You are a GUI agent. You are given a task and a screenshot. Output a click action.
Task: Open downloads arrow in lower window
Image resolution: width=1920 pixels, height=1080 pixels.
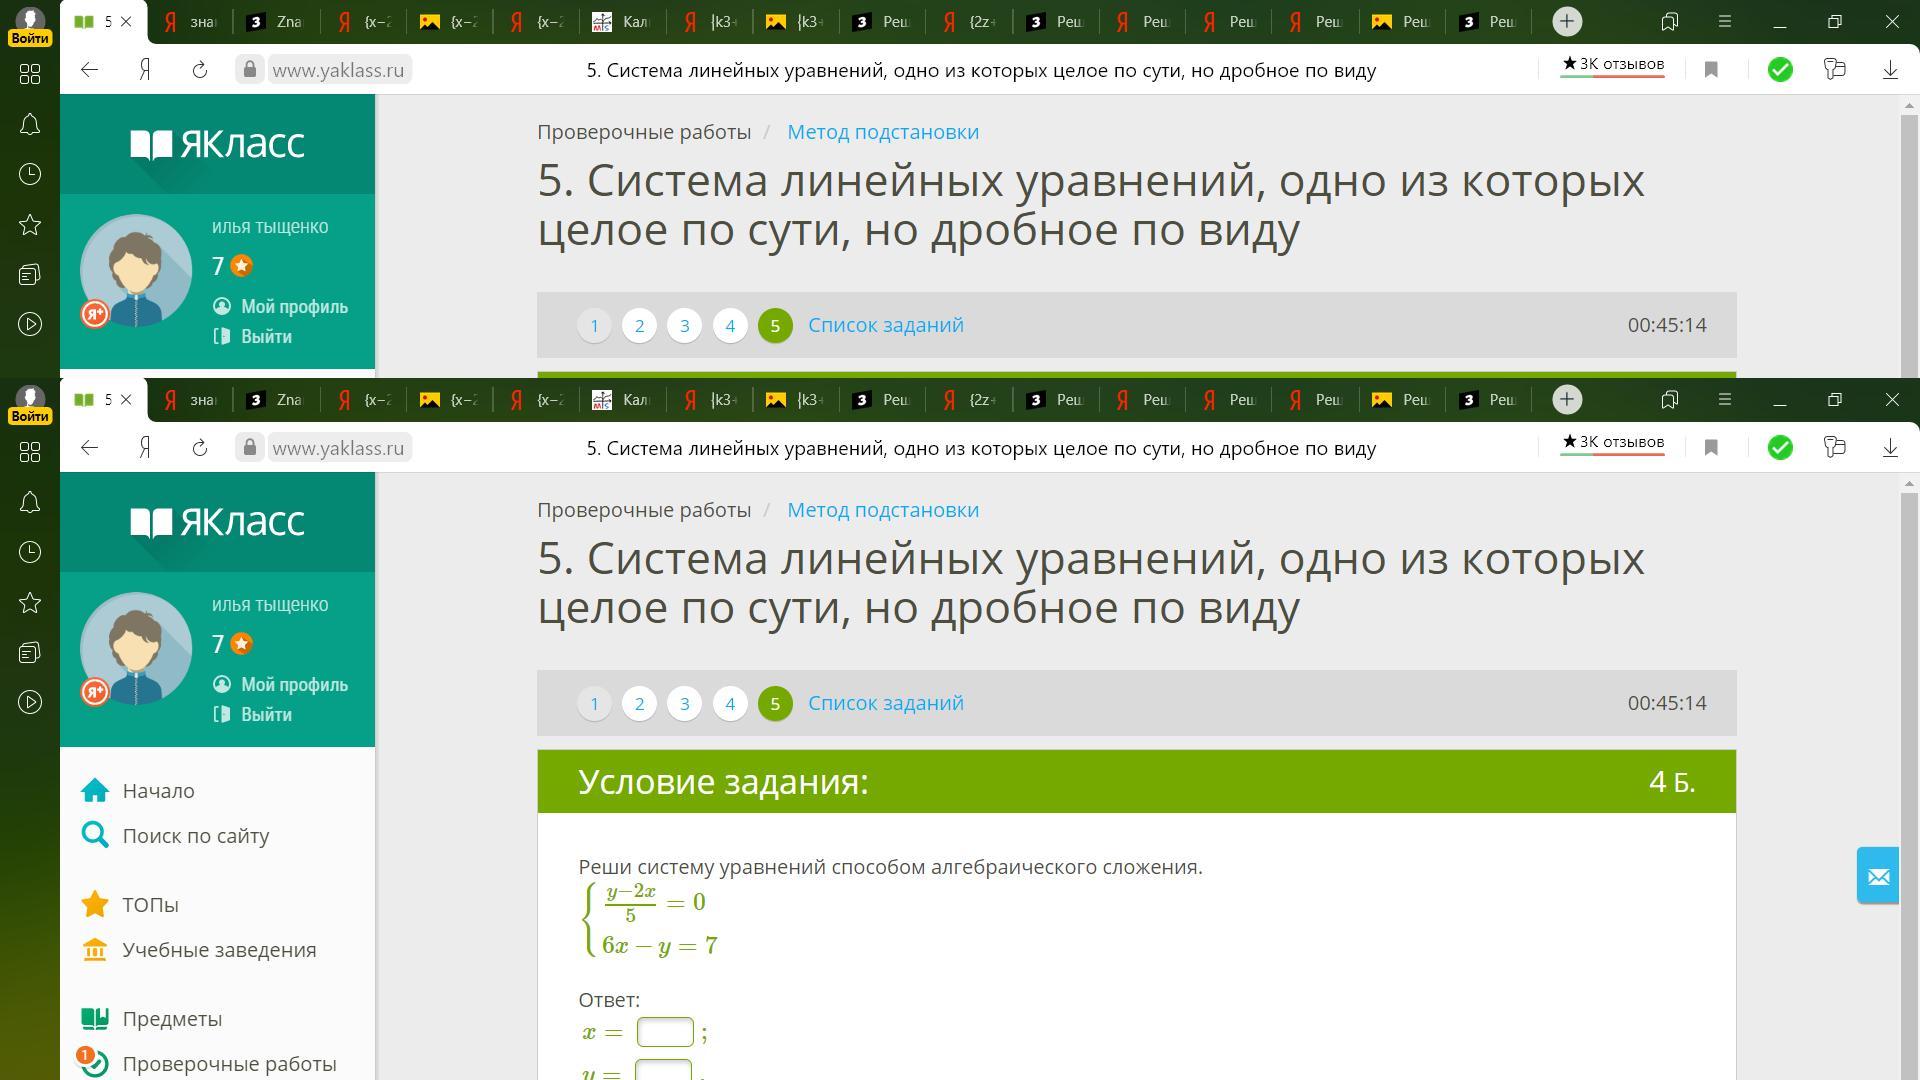[1890, 448]
